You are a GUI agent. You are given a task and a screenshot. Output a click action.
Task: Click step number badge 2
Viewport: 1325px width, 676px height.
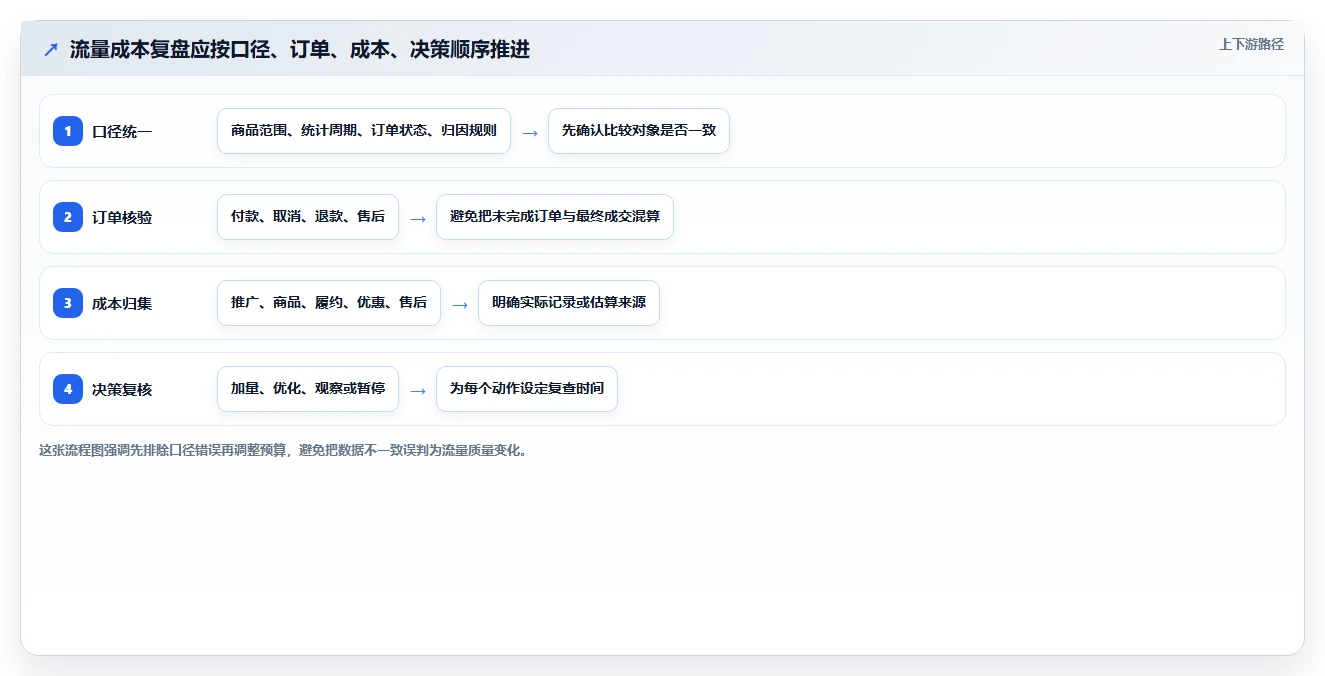pos(68,217)
